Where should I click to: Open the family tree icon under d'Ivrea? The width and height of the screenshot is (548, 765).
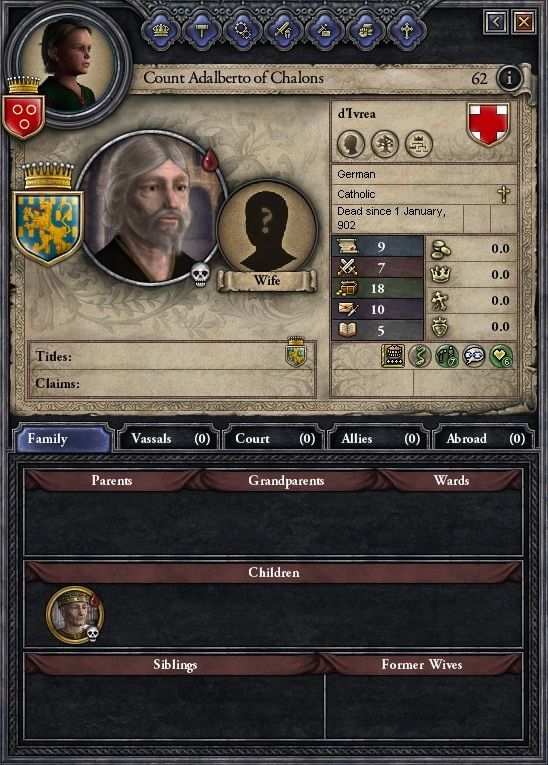pos(385,144)
